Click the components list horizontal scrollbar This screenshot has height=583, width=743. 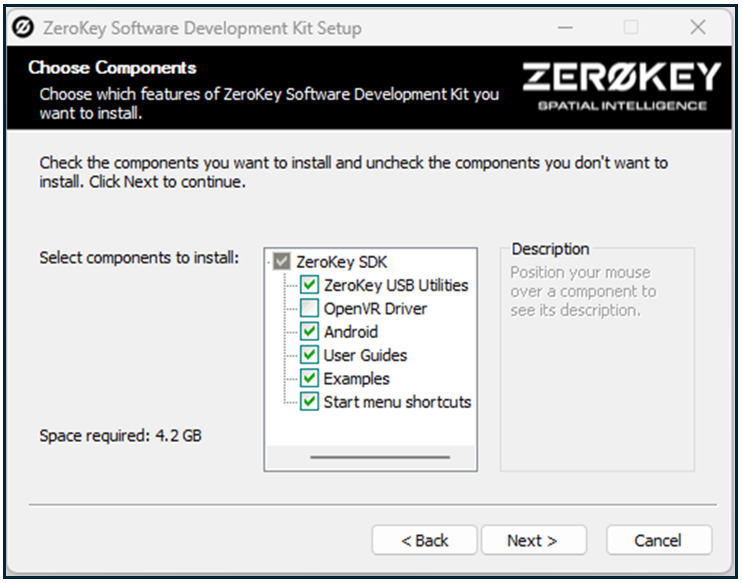380,458
